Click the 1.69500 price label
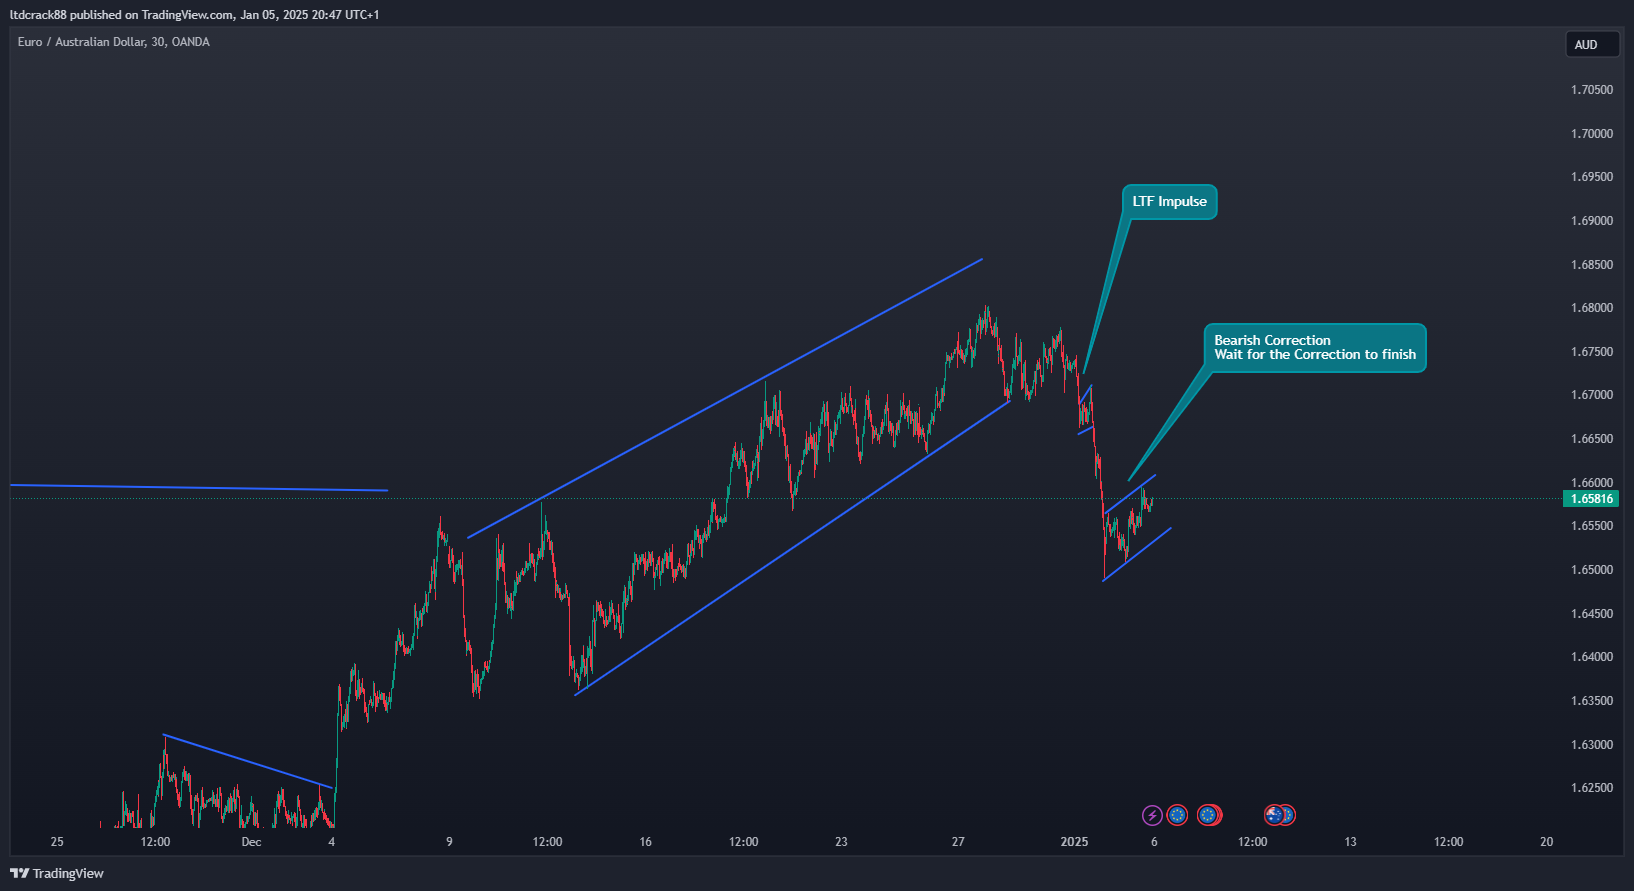Screen dimensions: 1634x891 1592,177
